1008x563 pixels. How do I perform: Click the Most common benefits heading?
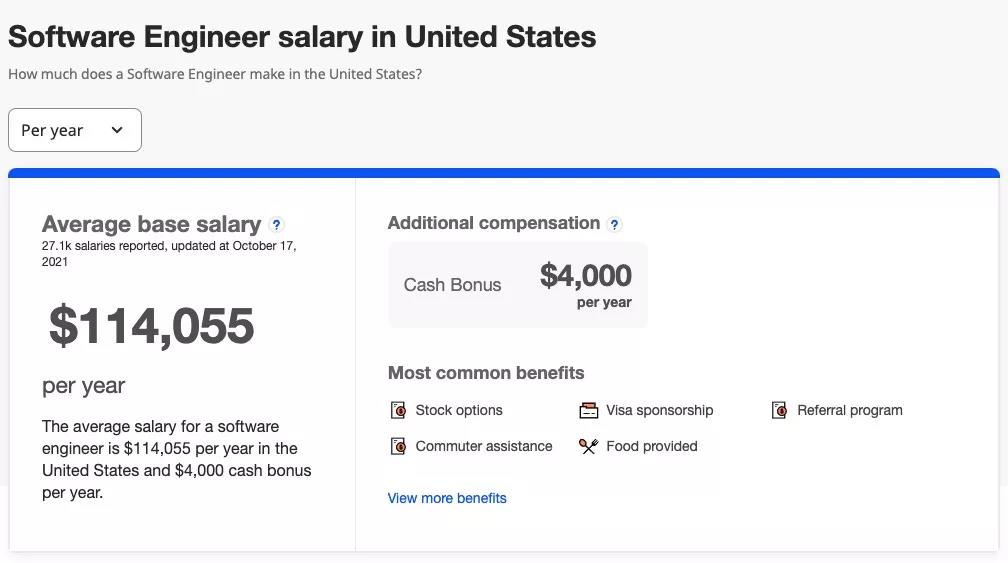(x=486, y=373)
